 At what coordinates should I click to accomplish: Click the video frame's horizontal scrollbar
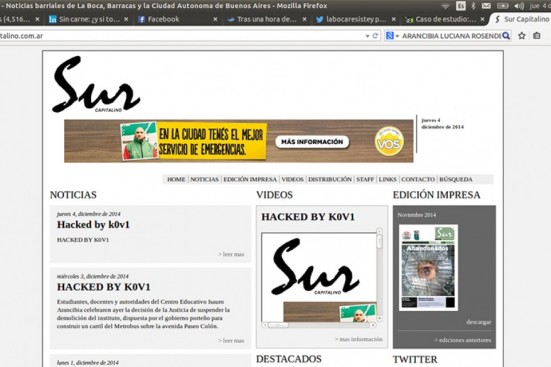(x=319, y=325)
